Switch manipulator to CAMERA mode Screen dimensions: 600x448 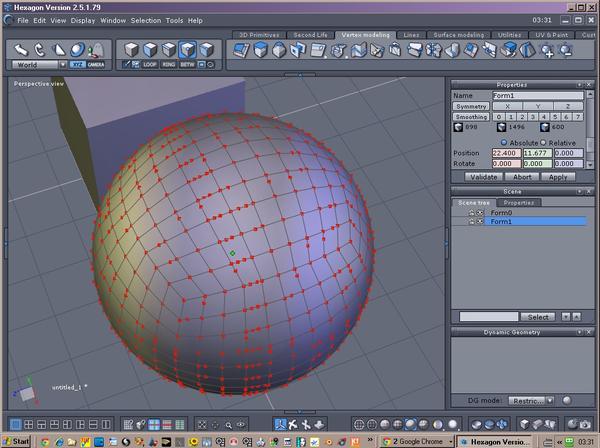click(x=96, y=64)
